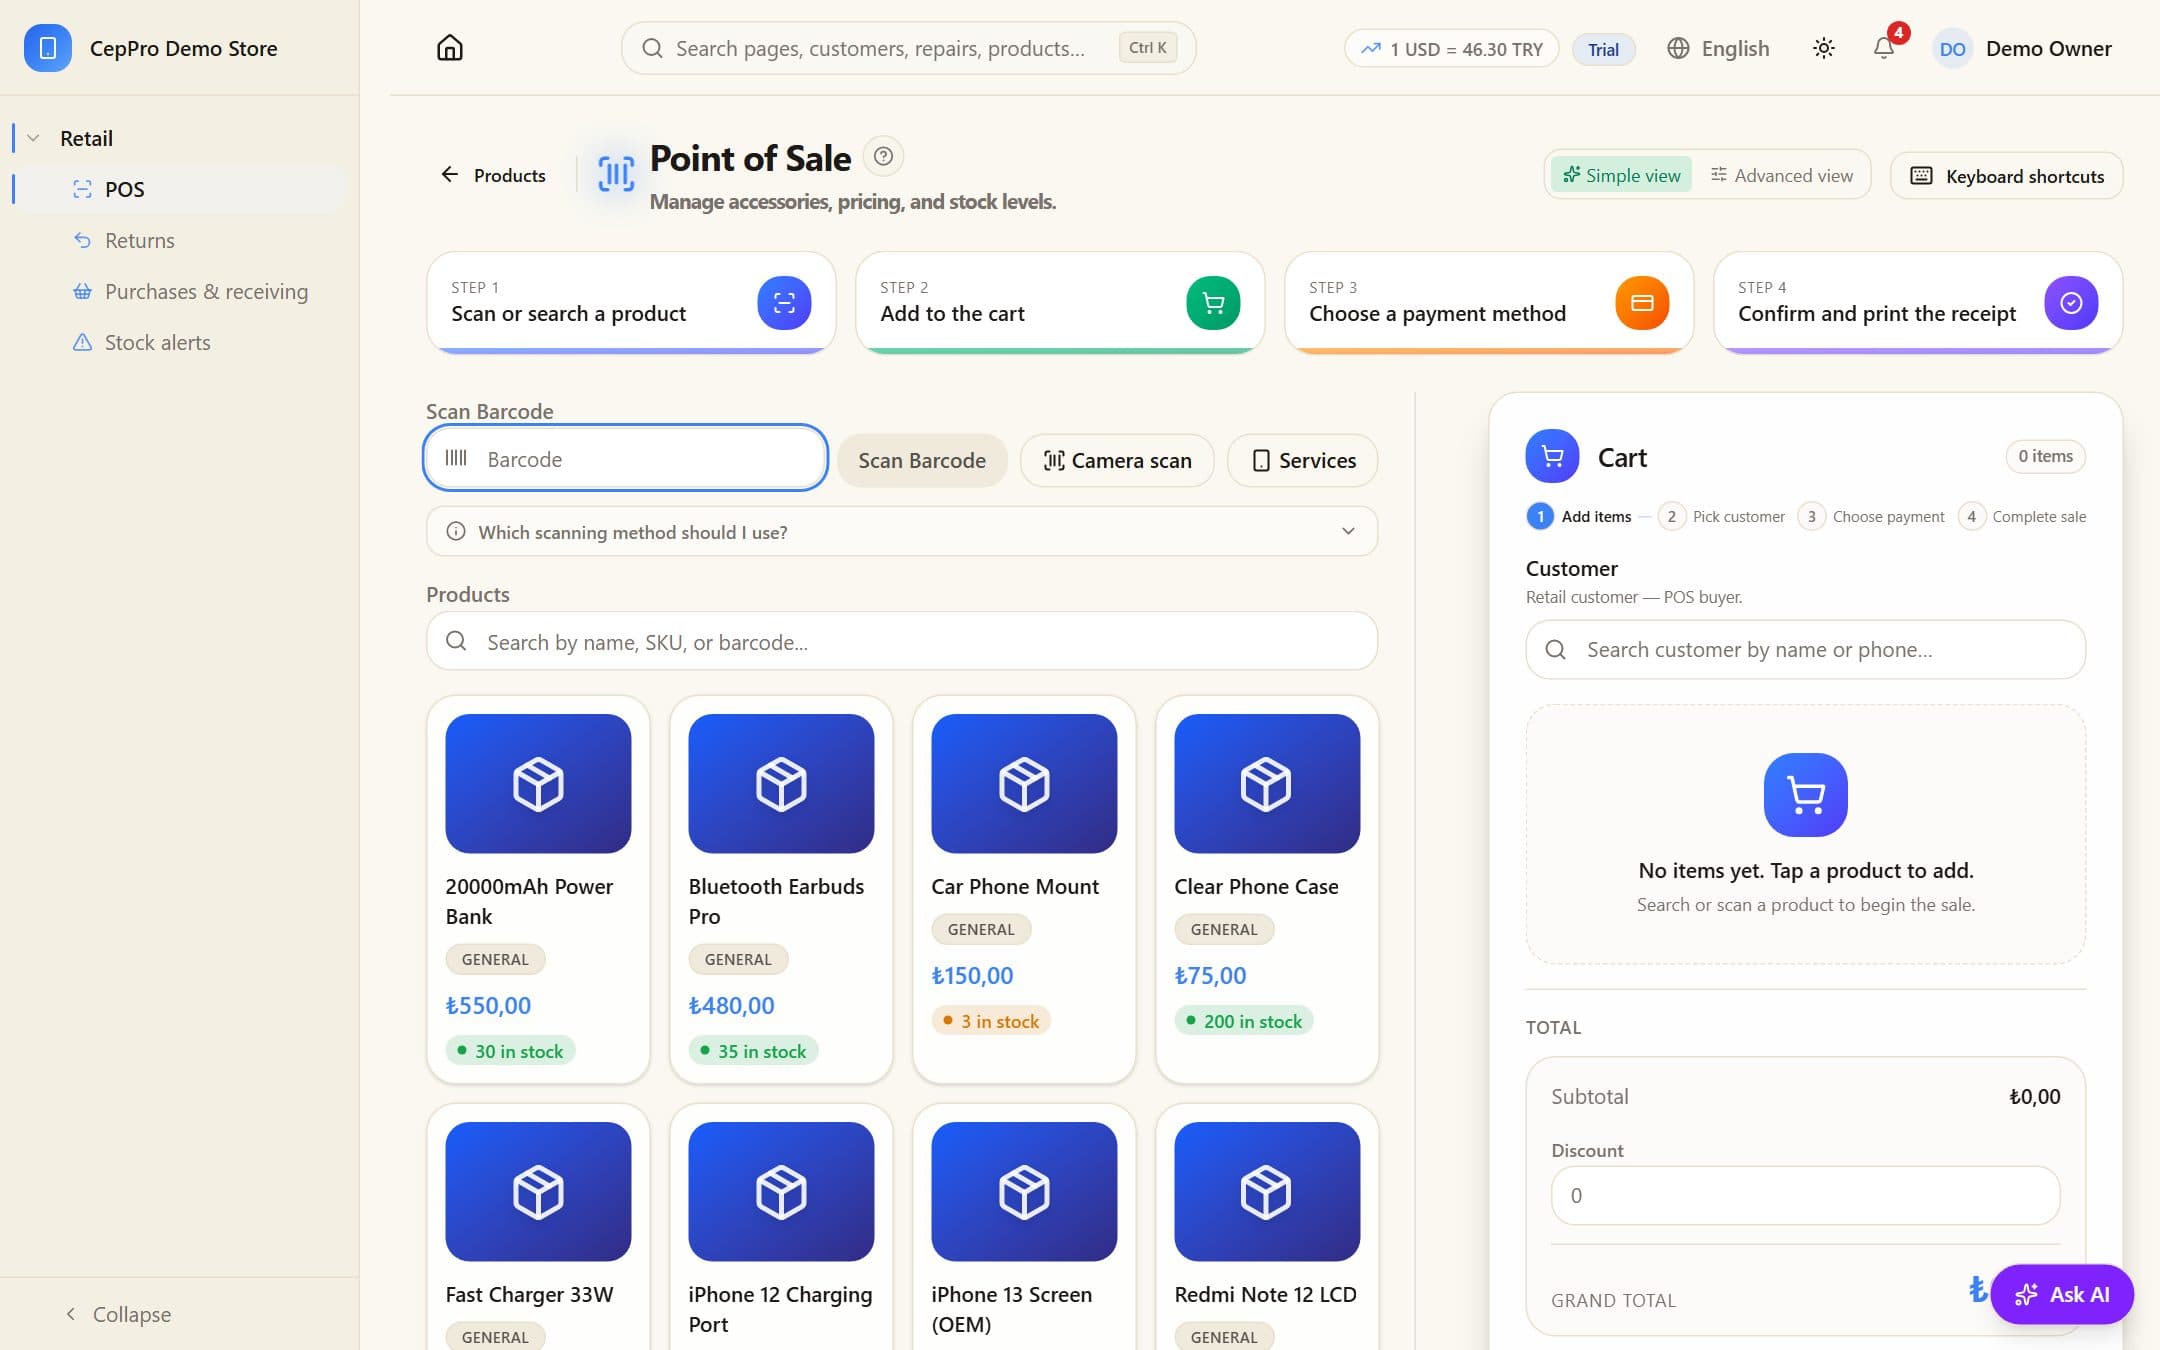
Task: Select cart step 4 Complete sale
Action: [2022, 516]
